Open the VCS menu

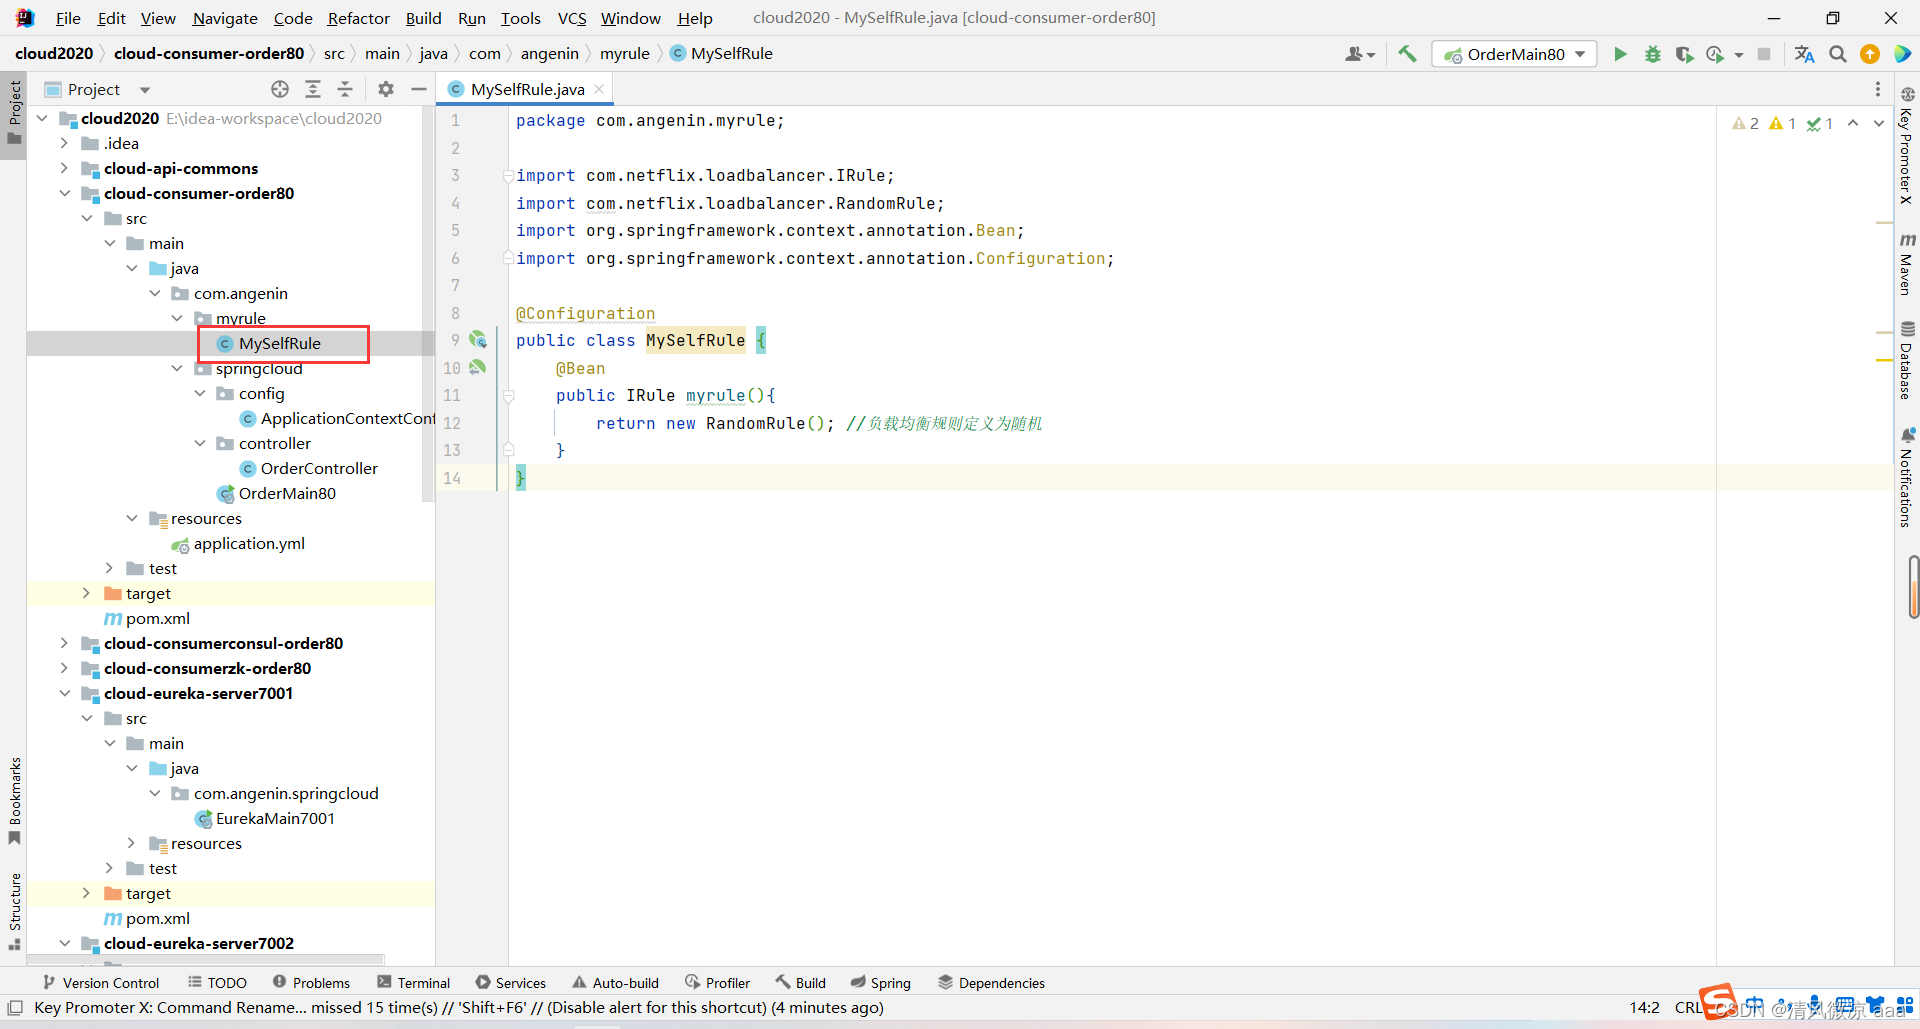click(x=572, y=18)
